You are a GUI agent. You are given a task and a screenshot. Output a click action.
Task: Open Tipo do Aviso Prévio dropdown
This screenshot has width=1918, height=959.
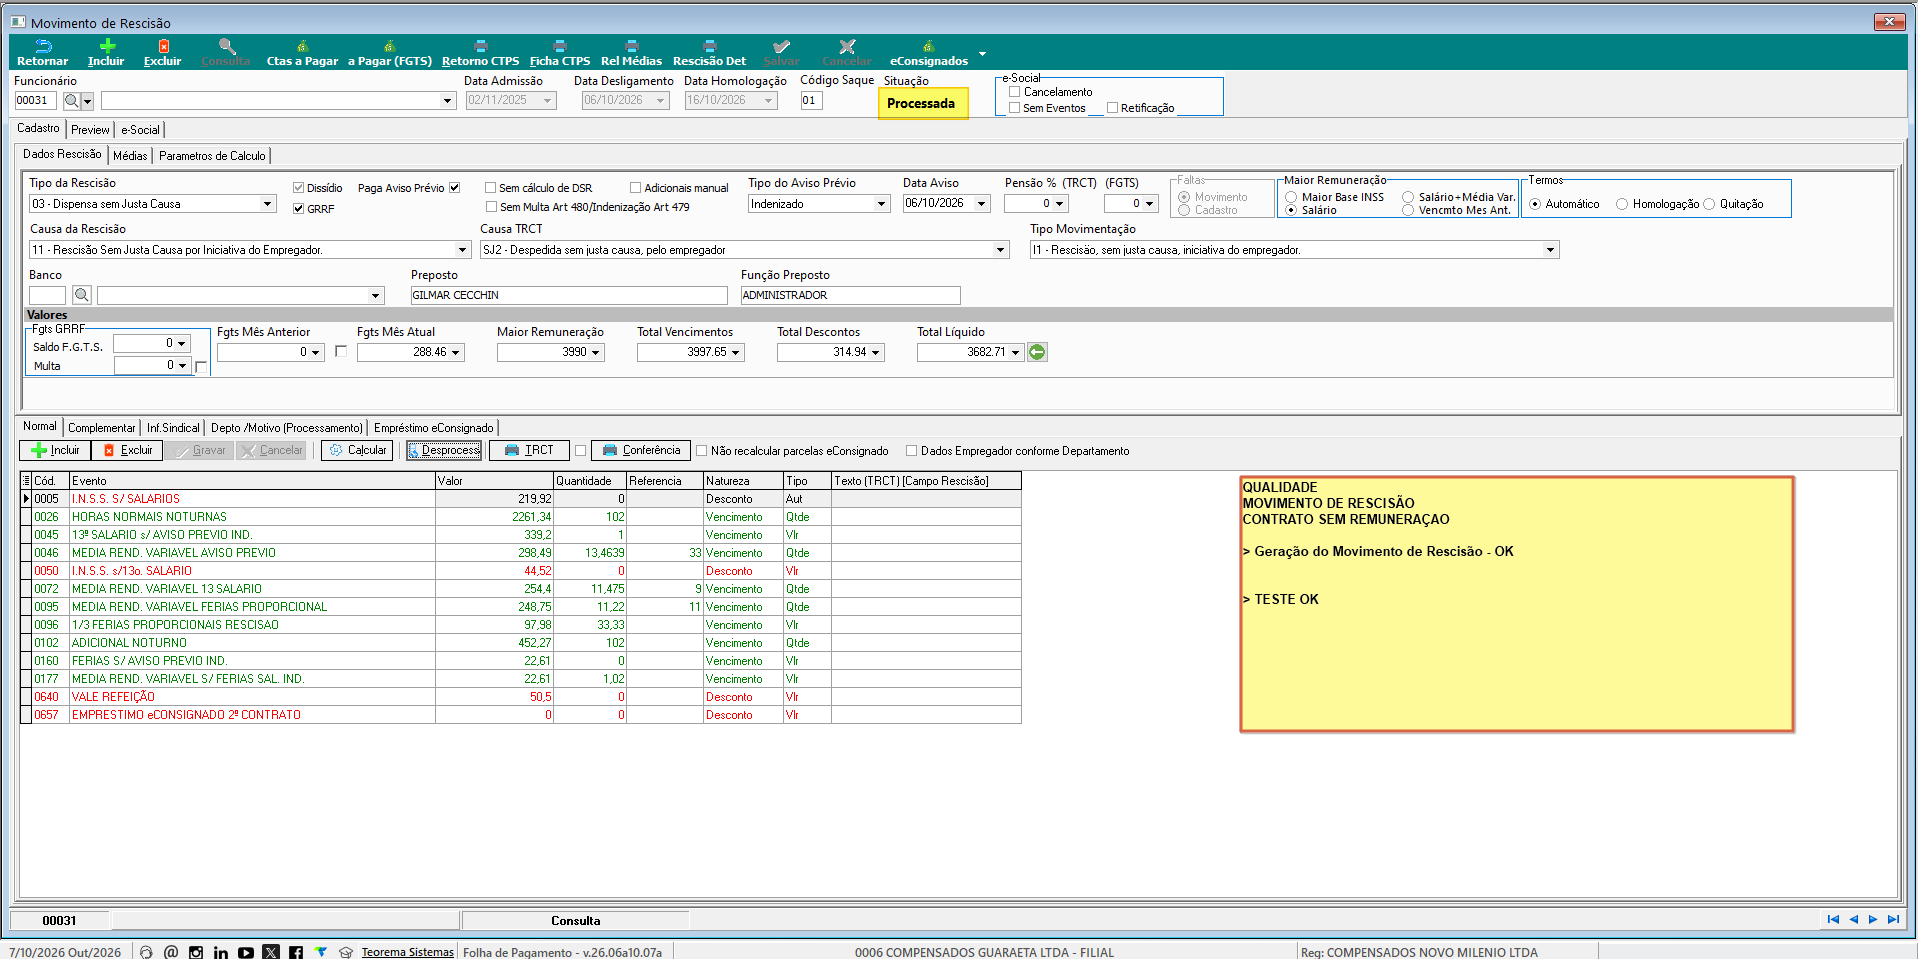pos(881,204)
